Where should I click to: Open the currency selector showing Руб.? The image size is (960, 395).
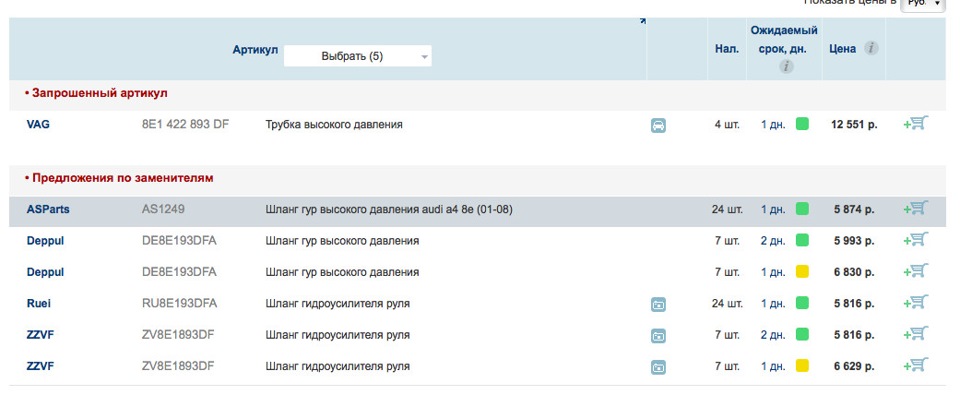pyautogui.click(x=923, y=4)
